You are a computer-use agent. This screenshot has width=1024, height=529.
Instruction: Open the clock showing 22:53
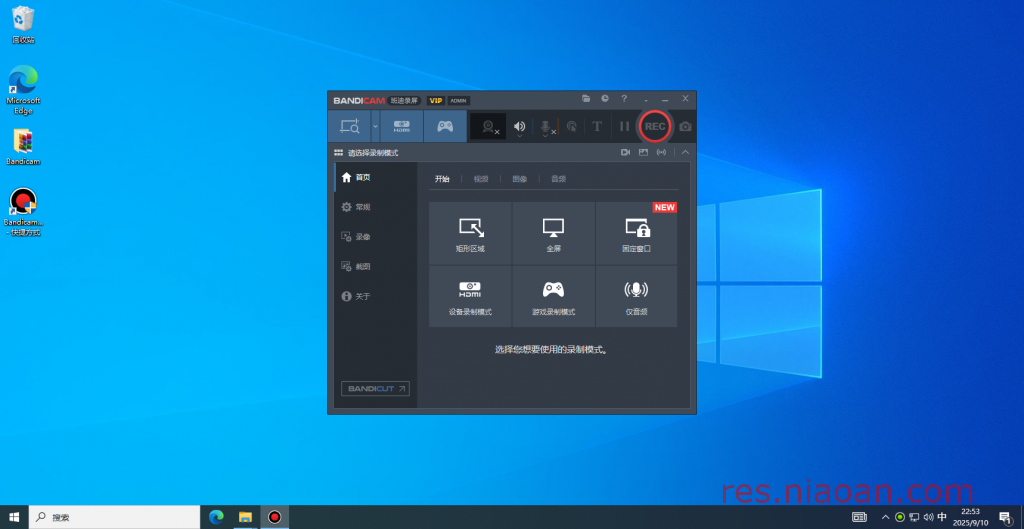pos(970,517)
